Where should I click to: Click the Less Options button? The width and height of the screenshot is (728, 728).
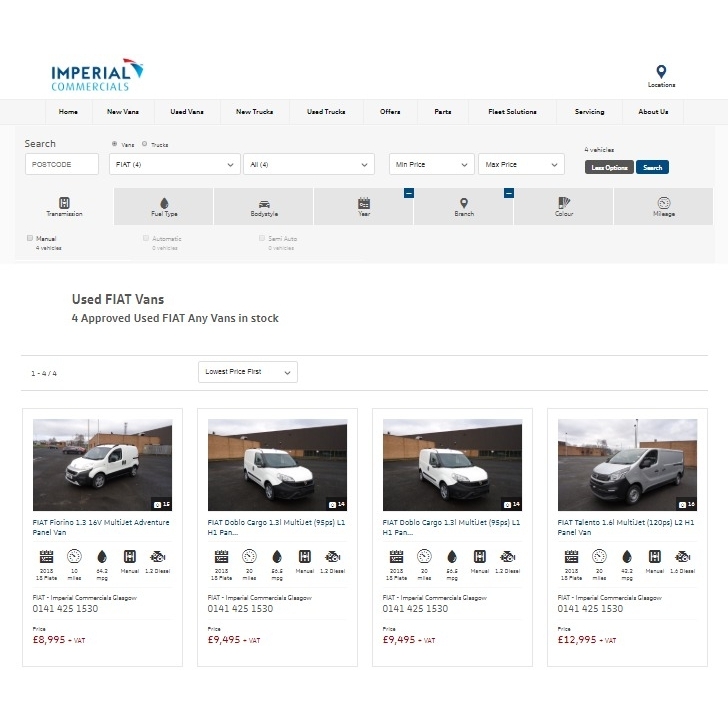tap(608, 167)
